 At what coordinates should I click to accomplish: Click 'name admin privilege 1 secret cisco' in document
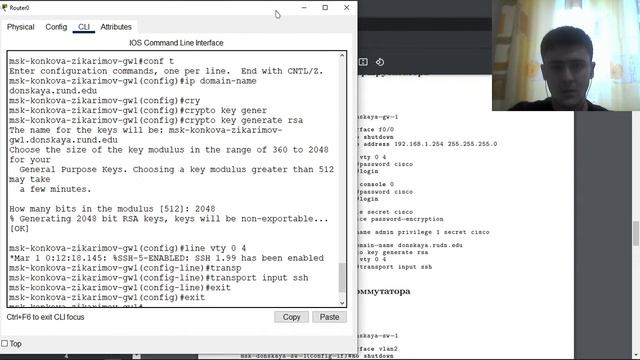(x=424, y=232)
